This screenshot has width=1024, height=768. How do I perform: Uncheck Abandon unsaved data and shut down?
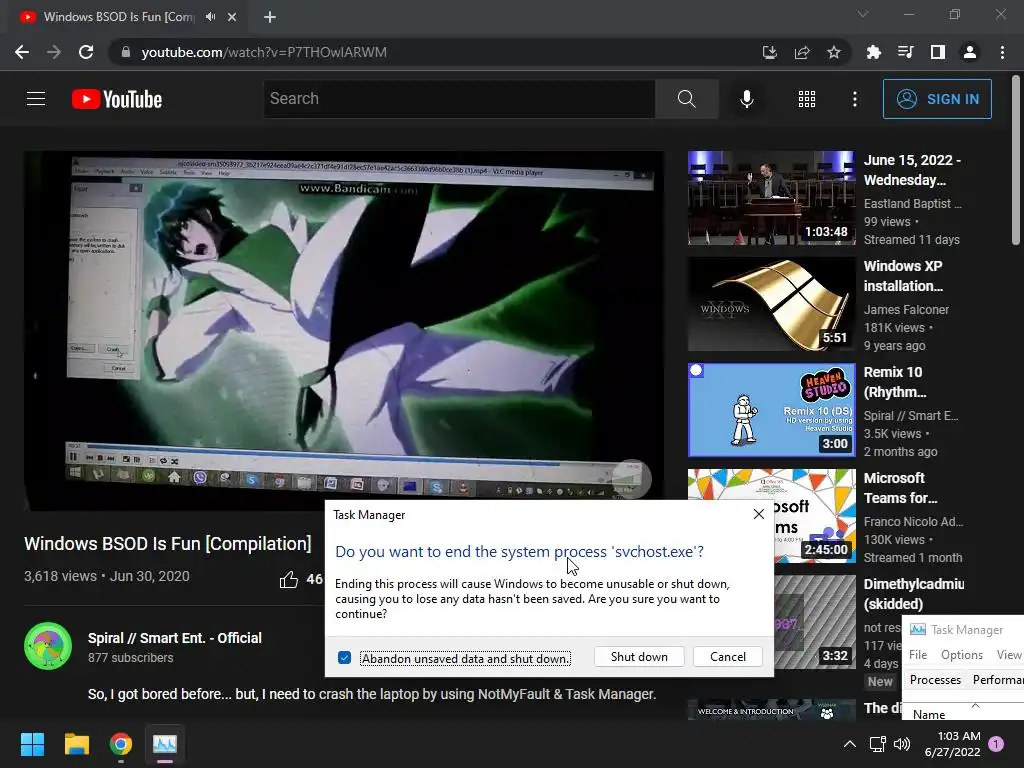coord(344,658)
